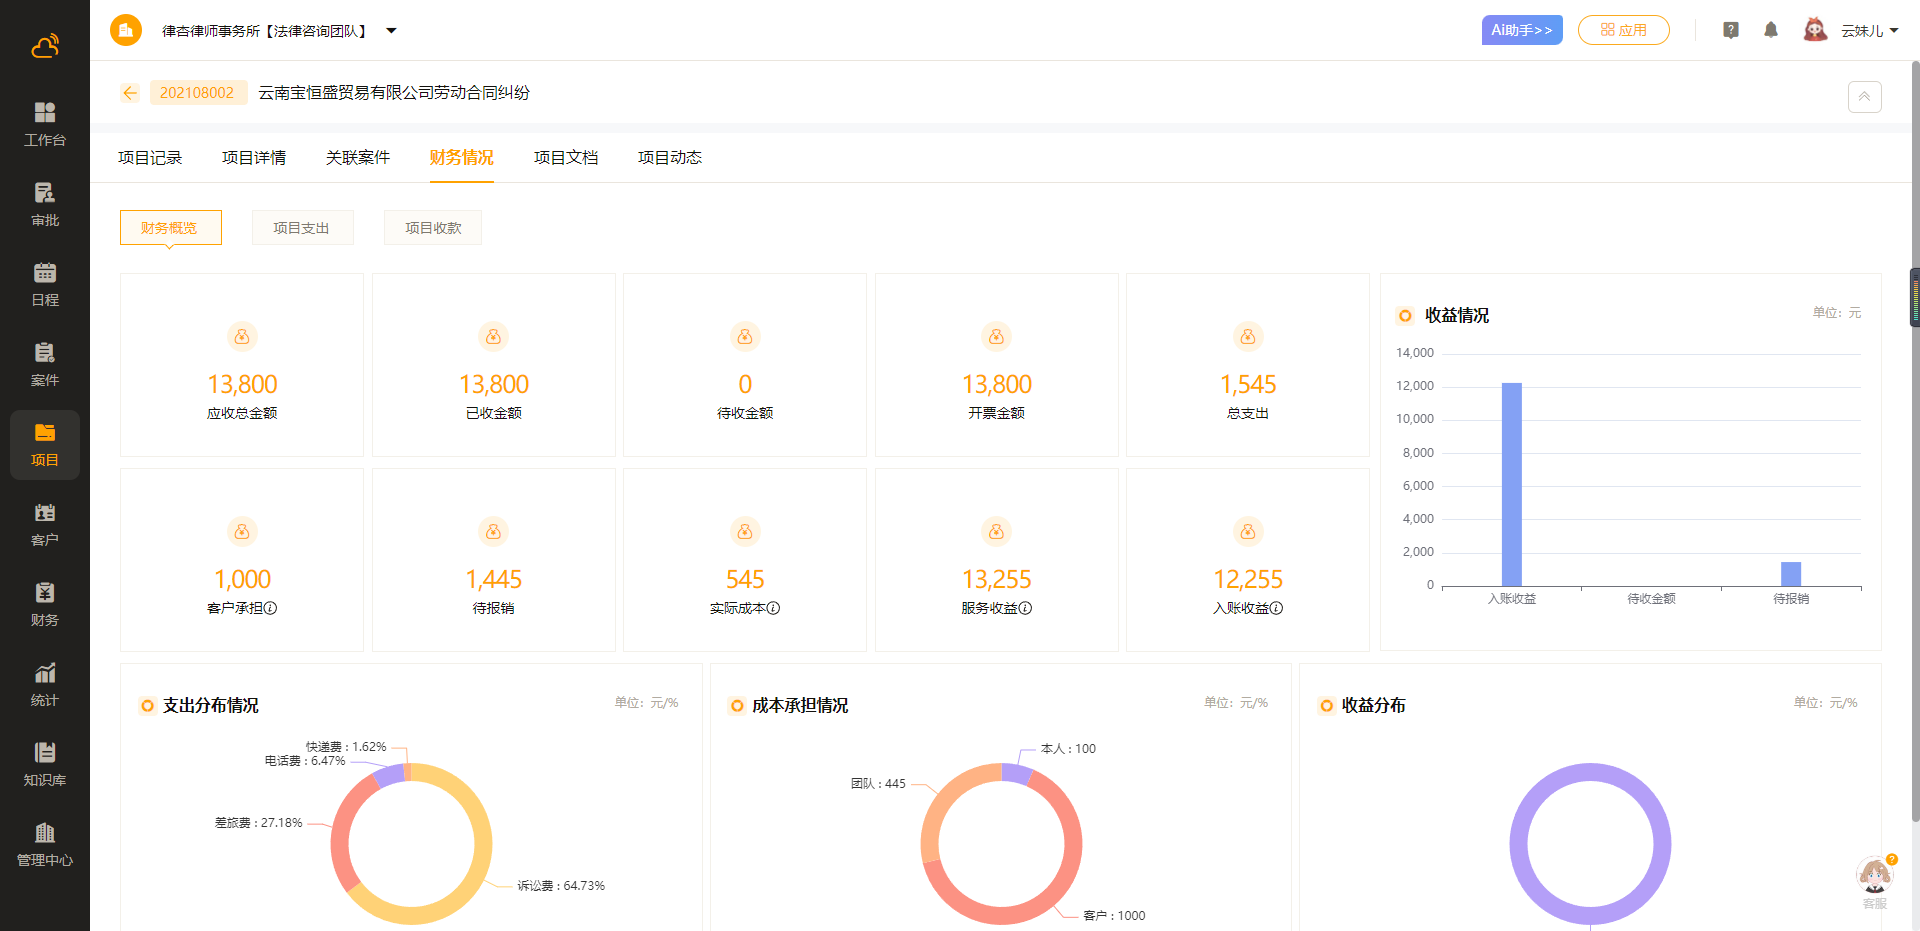Viewport: 1920px width, 931px height.
Task: Open the 审批 approval sidebar icon
Action: pyautogui.click(x=45, y=204)
